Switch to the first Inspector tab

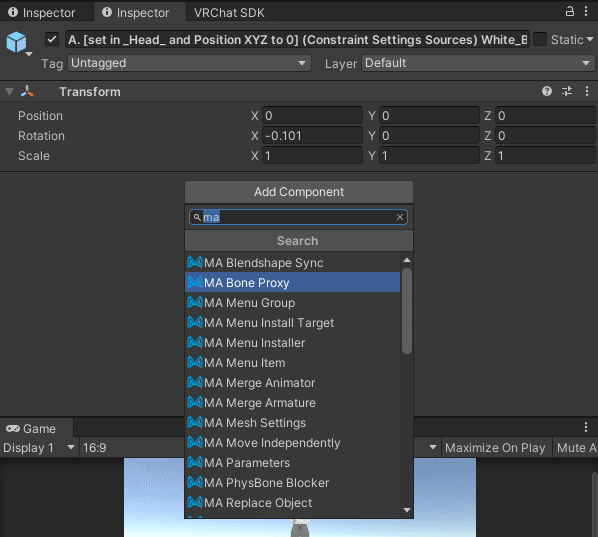click(x=42, y=13)
